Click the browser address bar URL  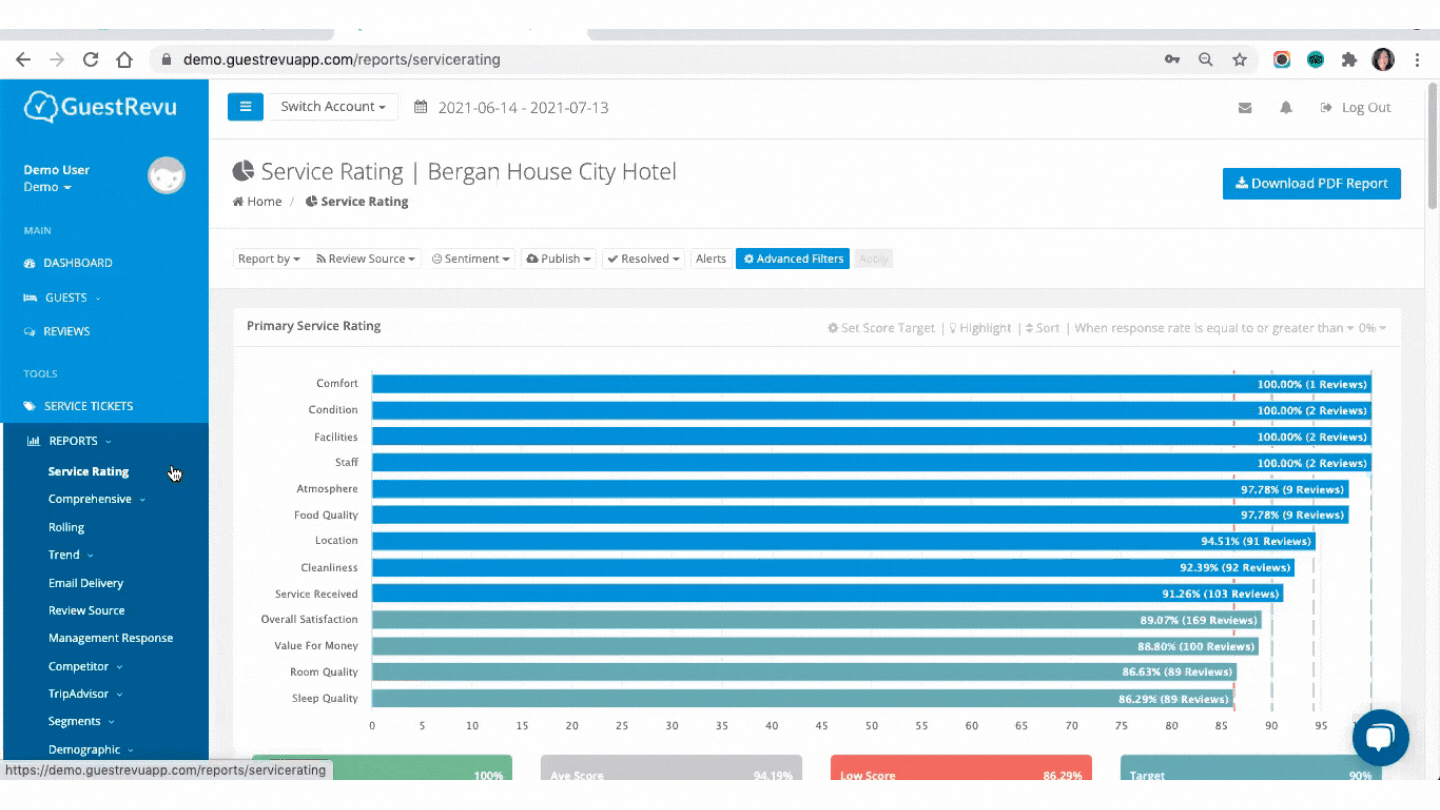point(342,60)
